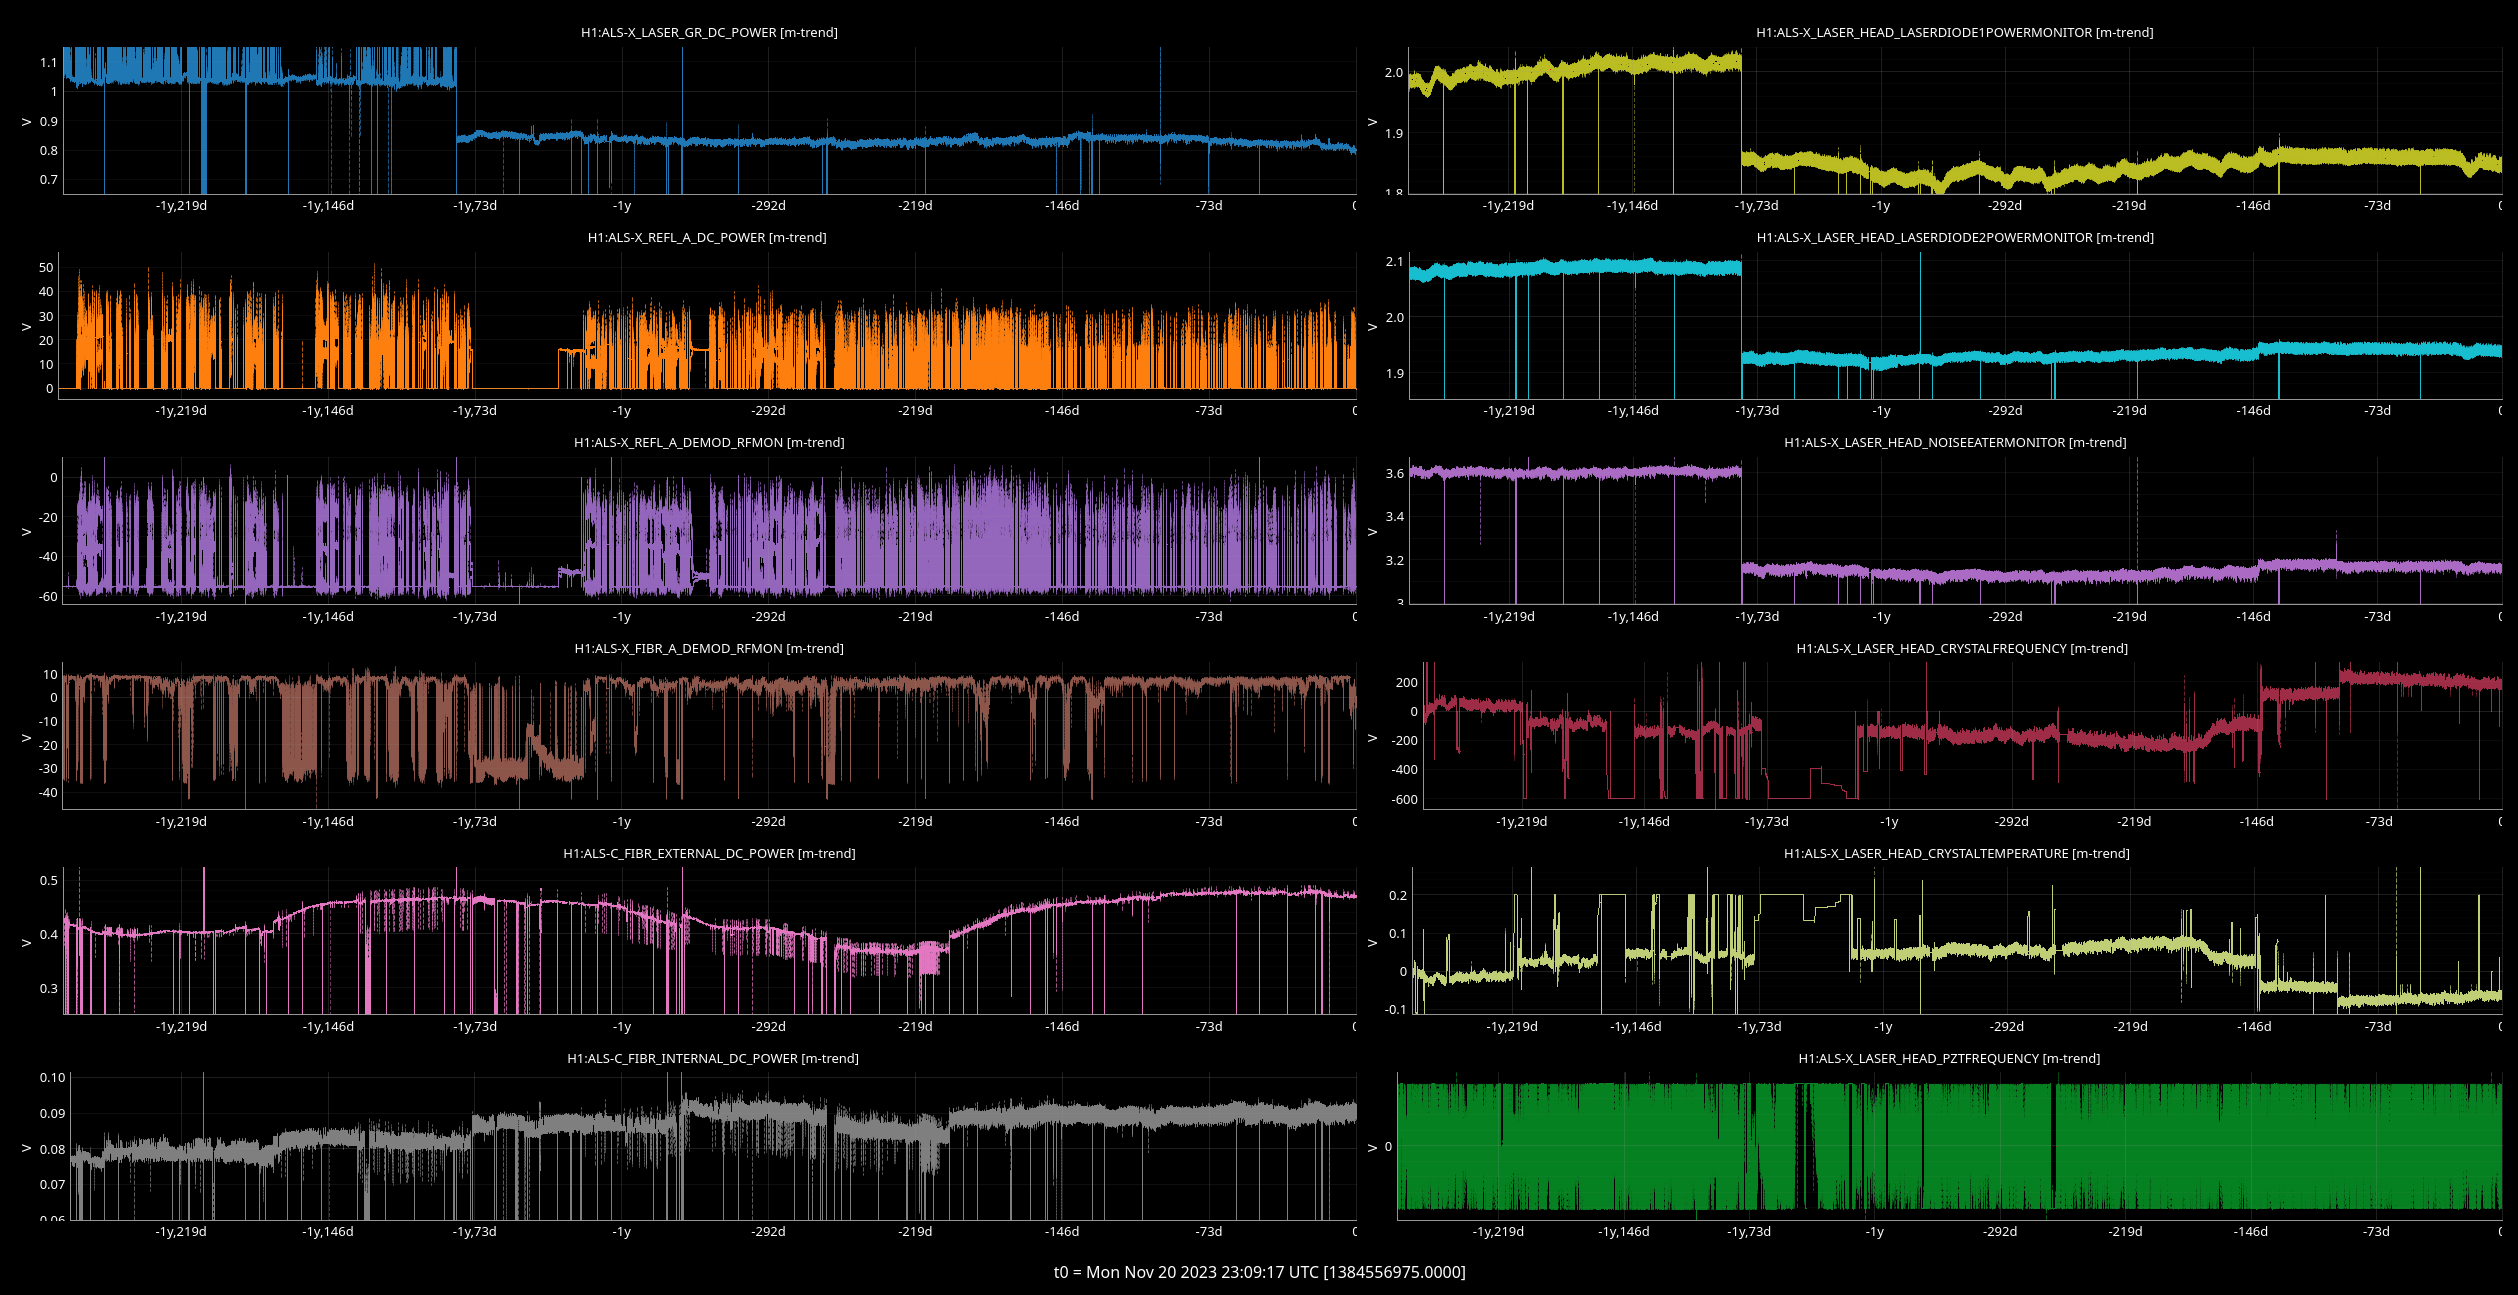Click the -1y tick under the GR_DC_POWER plot

(622, 206)
